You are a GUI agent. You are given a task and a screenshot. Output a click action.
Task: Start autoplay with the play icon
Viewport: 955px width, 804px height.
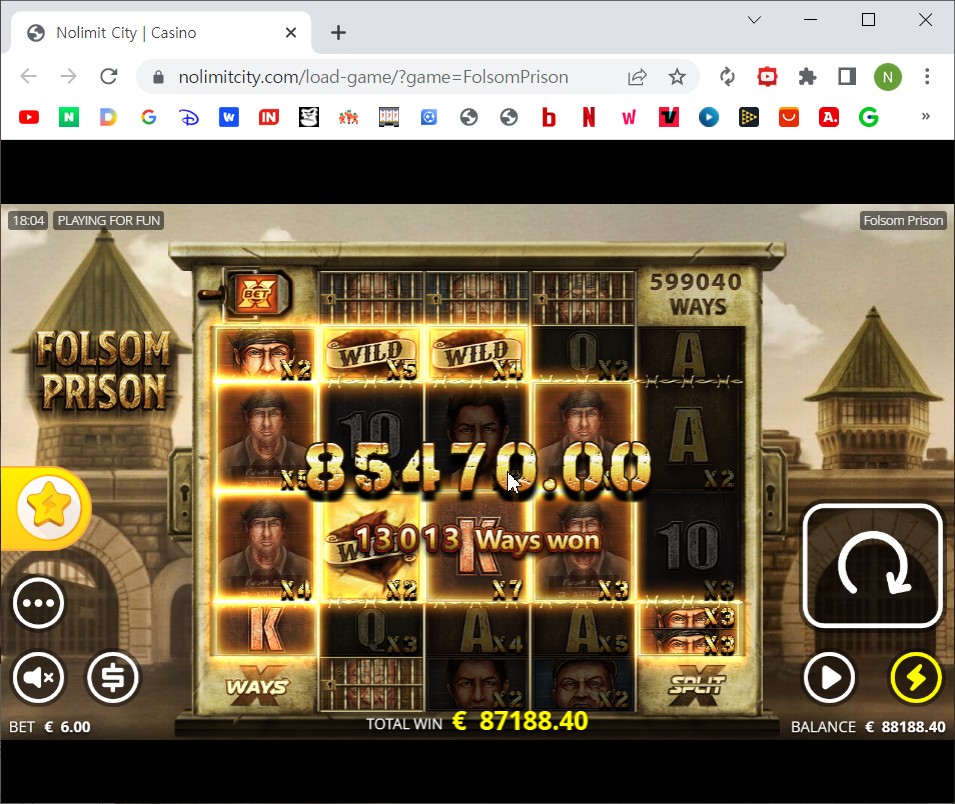(830, 677)
